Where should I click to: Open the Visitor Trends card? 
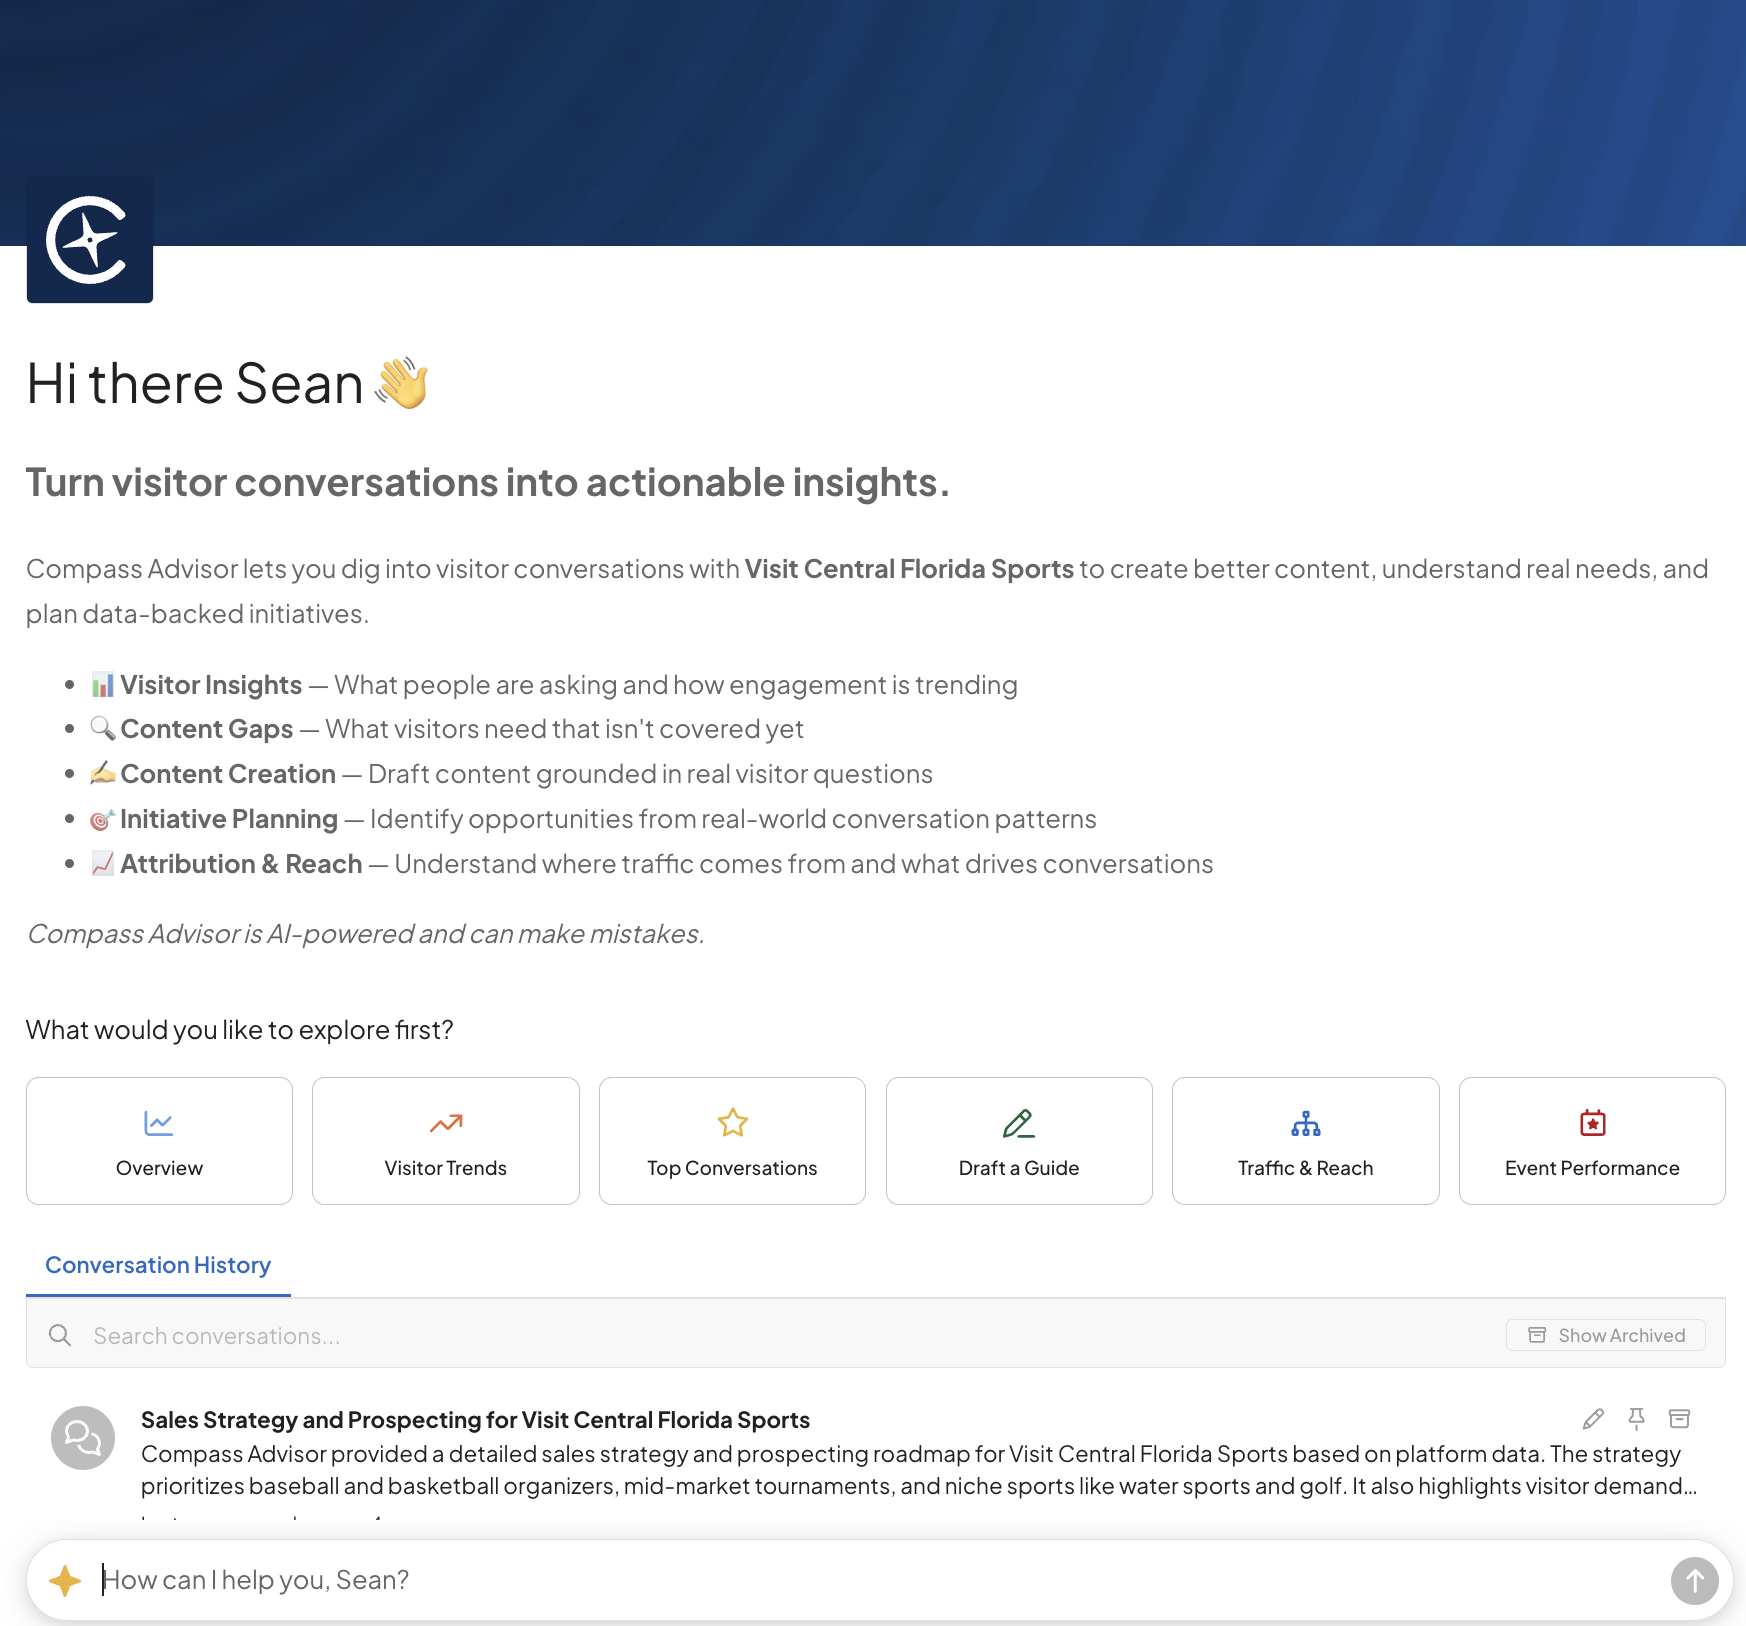pos(446,1141)
